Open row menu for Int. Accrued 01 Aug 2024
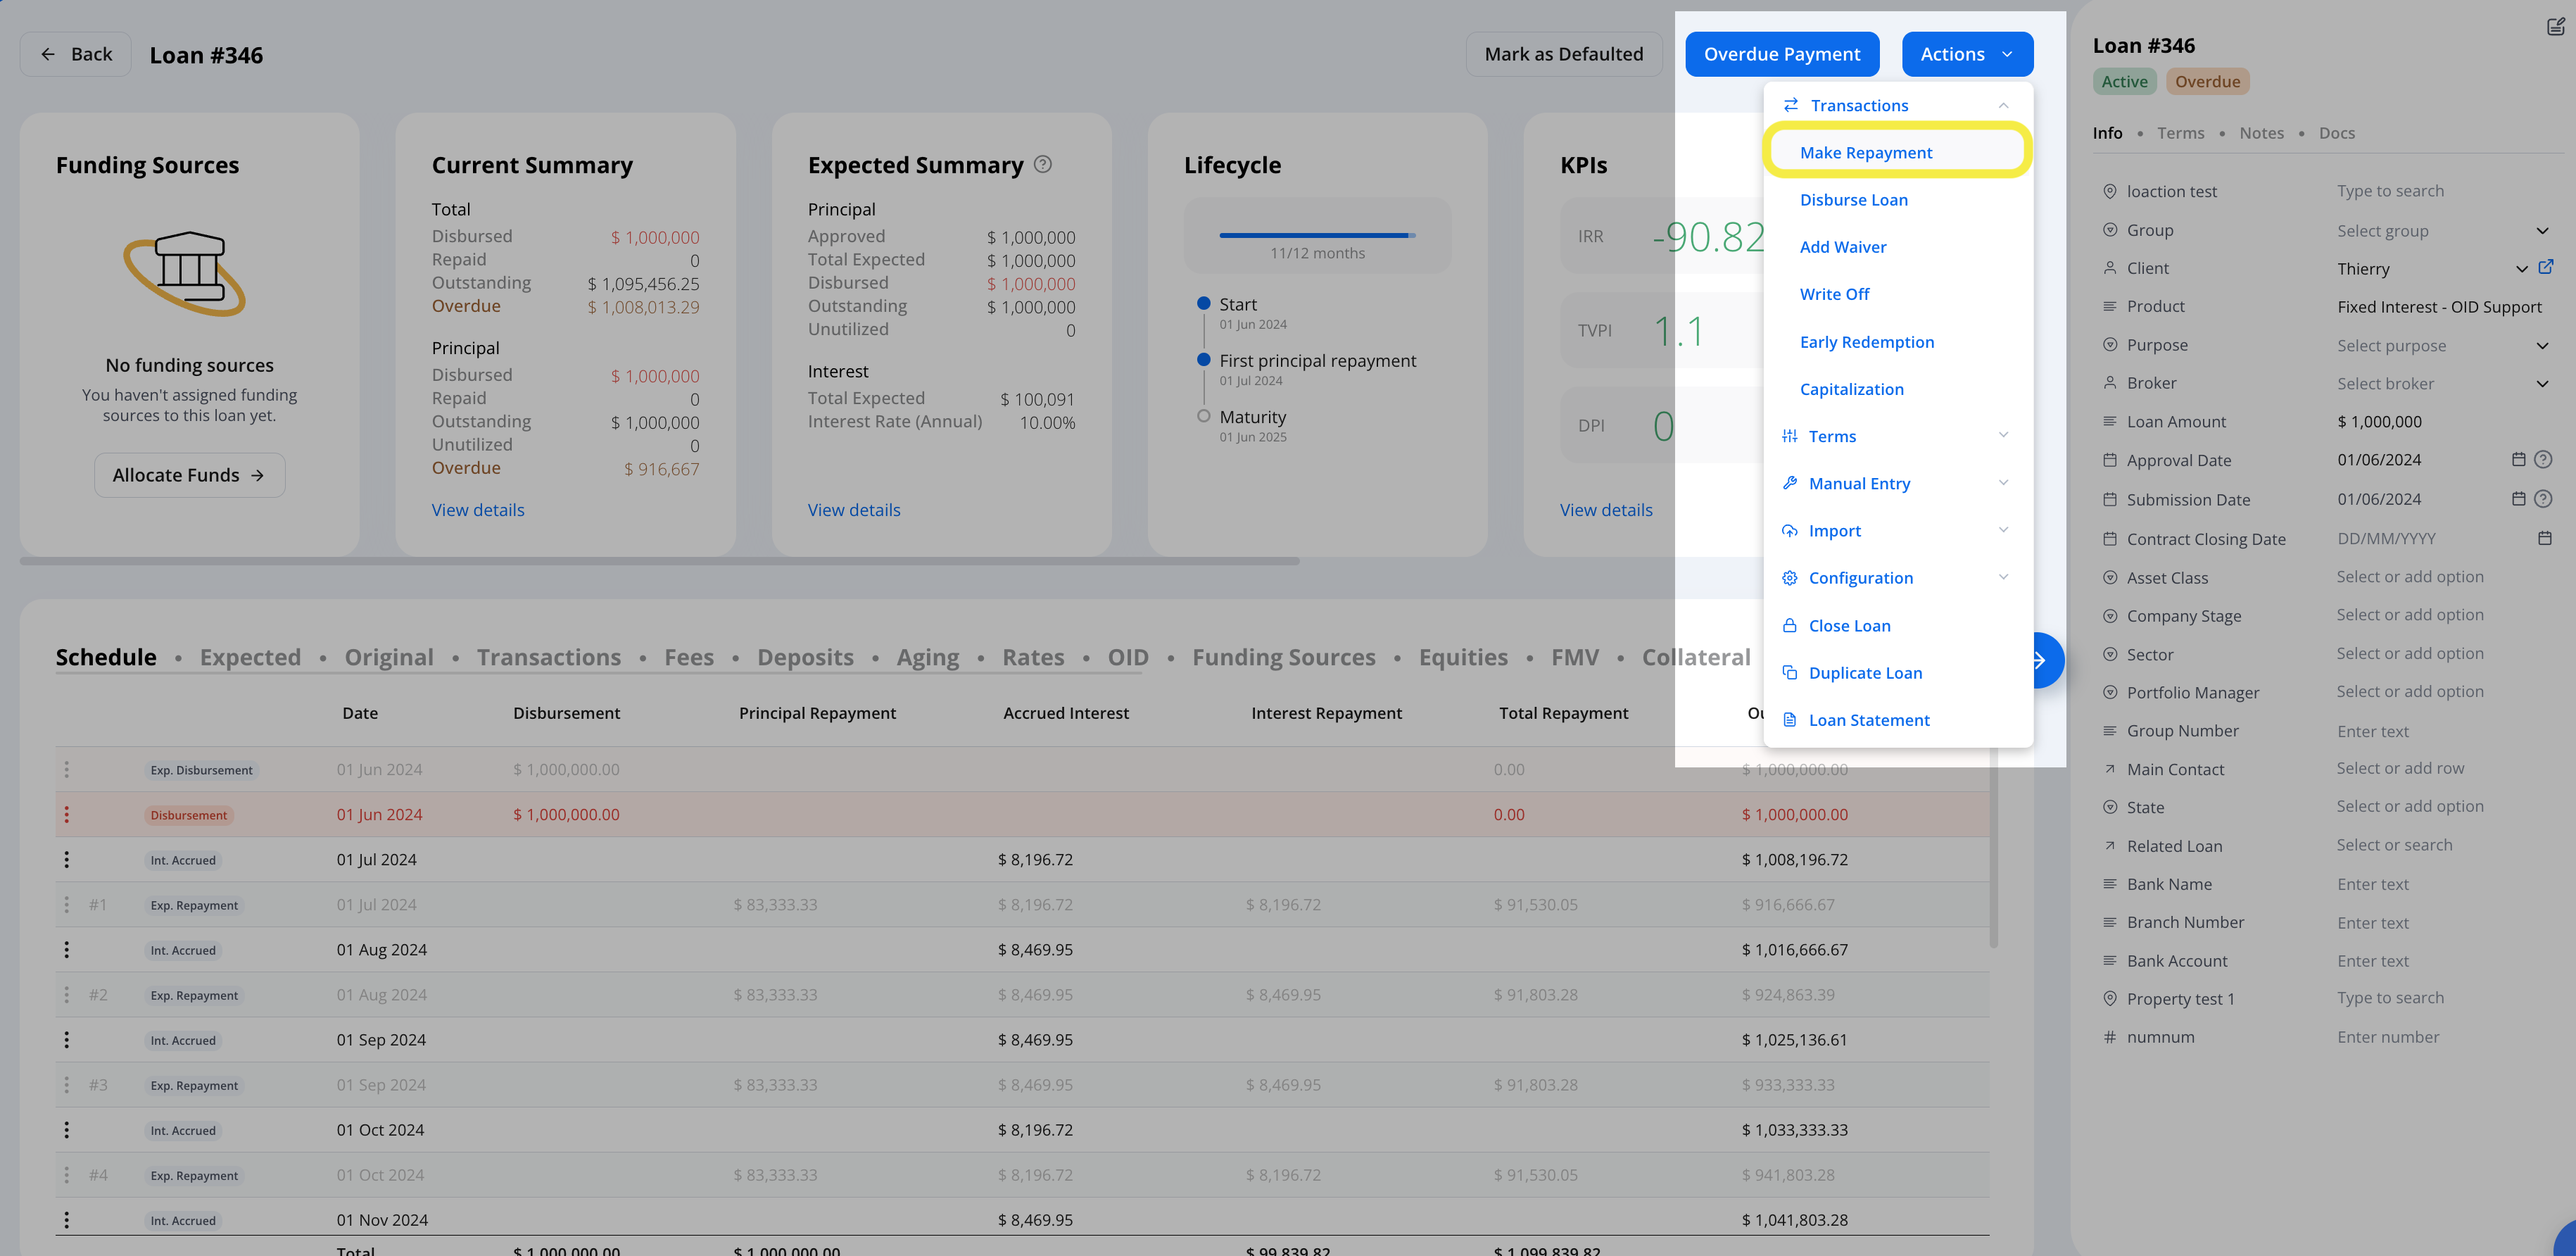 67,950
